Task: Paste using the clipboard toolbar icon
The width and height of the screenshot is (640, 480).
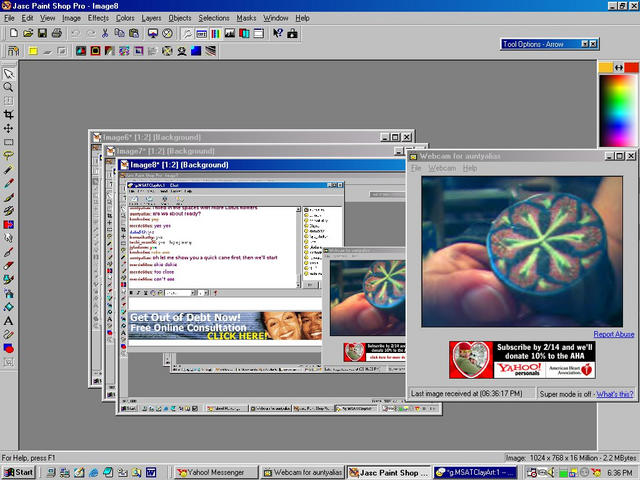Action: pyautogui.click(x=134, y=33)
